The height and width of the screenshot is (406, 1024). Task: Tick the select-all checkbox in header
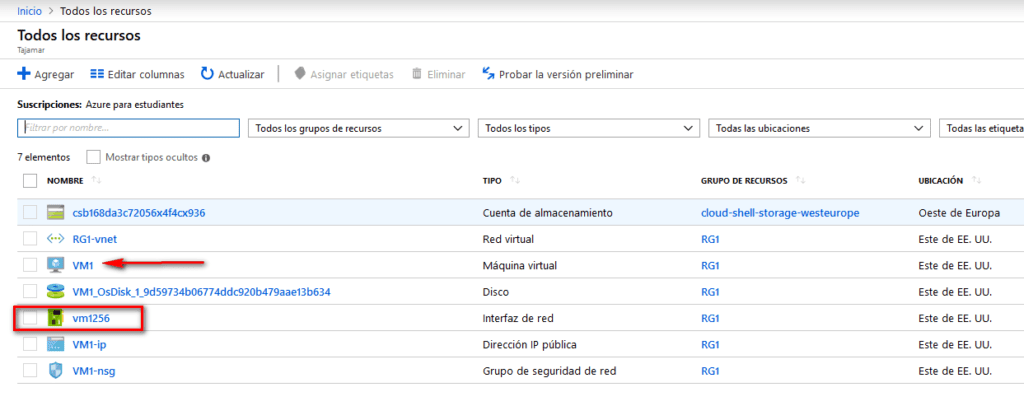(30, 181)
